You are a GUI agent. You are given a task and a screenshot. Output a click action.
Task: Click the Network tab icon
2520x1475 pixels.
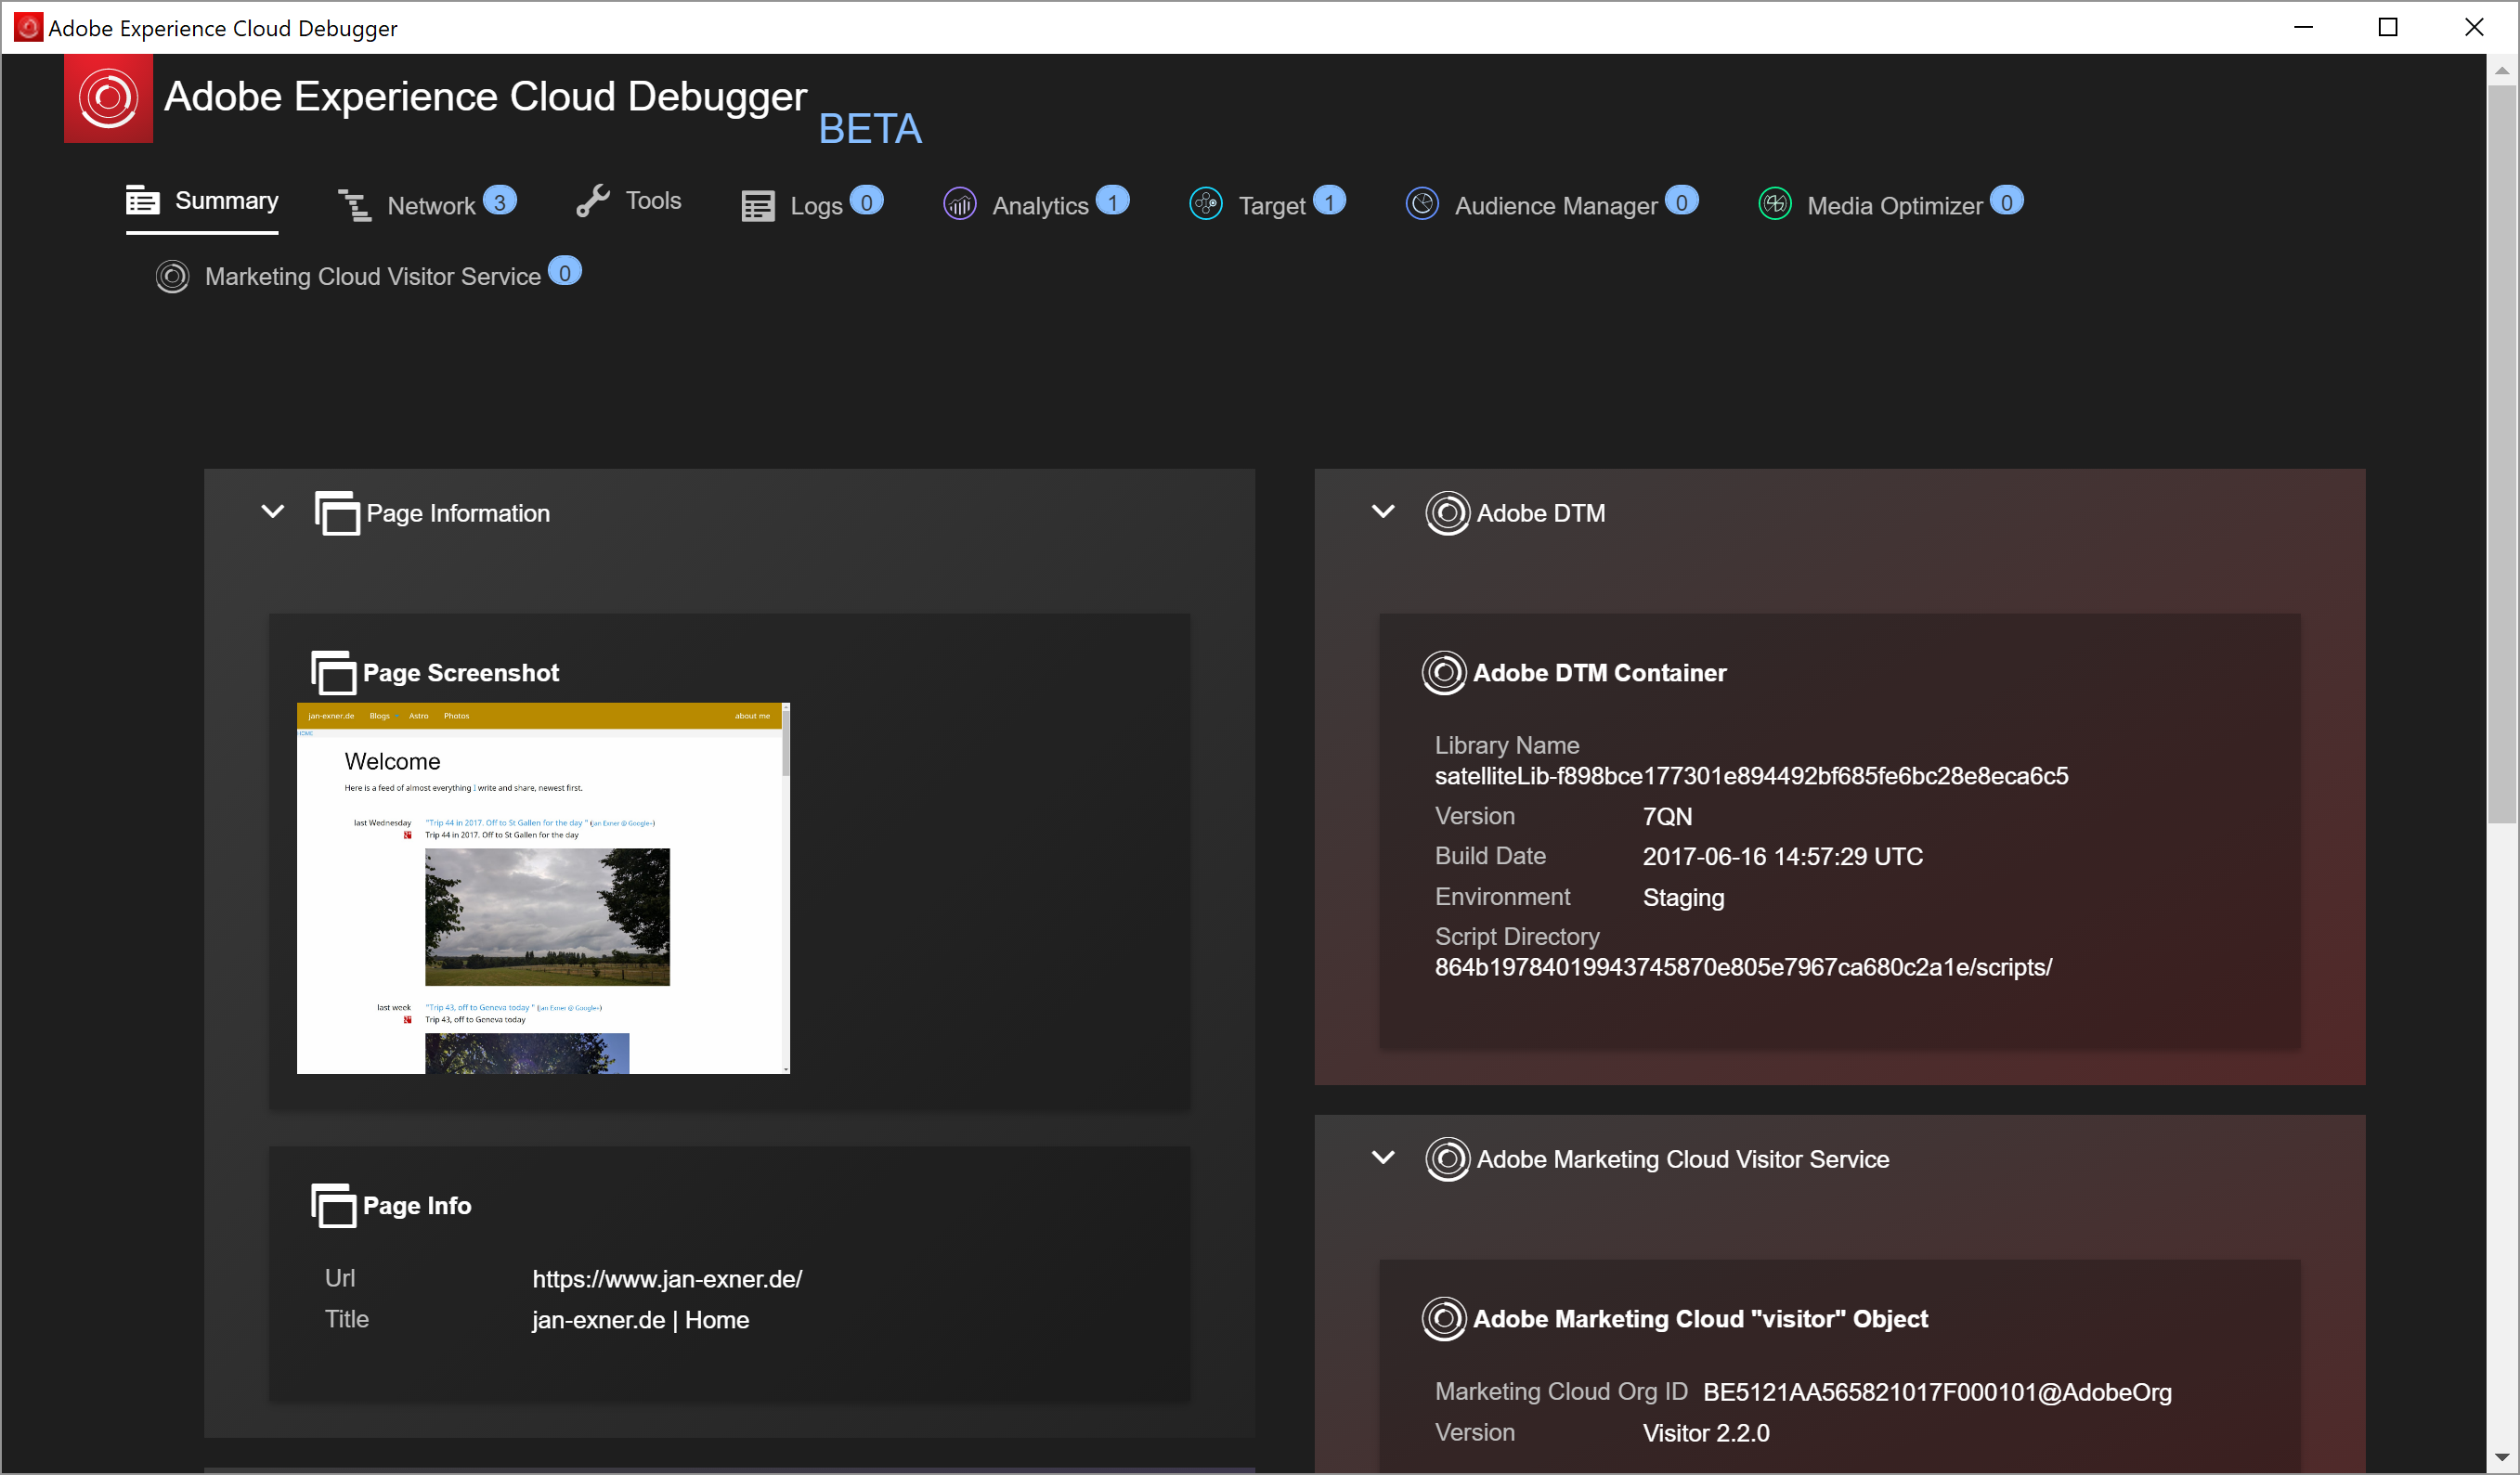355,205
